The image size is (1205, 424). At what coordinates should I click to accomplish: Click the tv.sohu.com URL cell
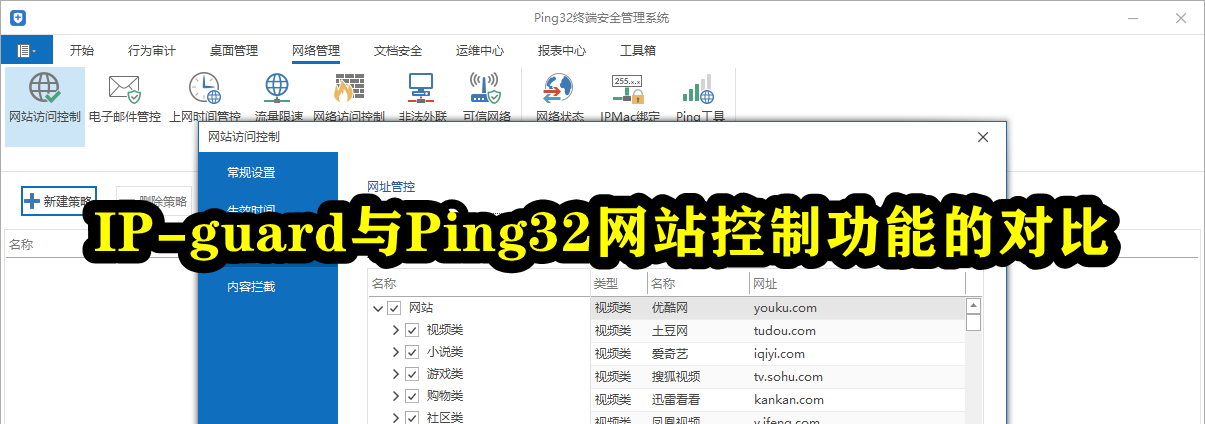tap(788, 377)
